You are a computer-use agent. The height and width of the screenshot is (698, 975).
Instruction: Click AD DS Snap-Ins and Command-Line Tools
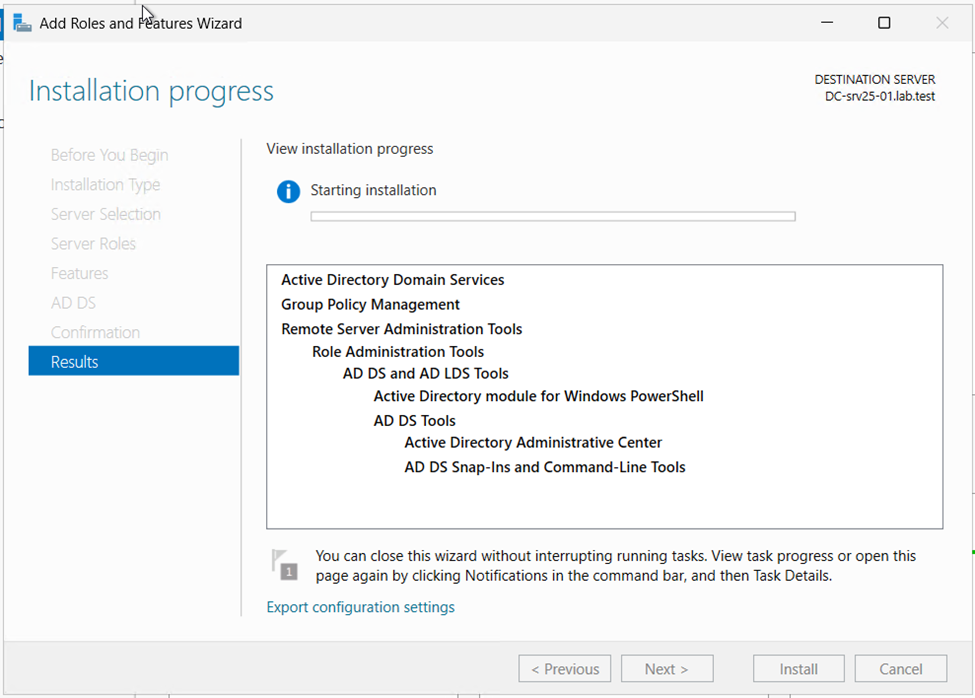point(545,467)
